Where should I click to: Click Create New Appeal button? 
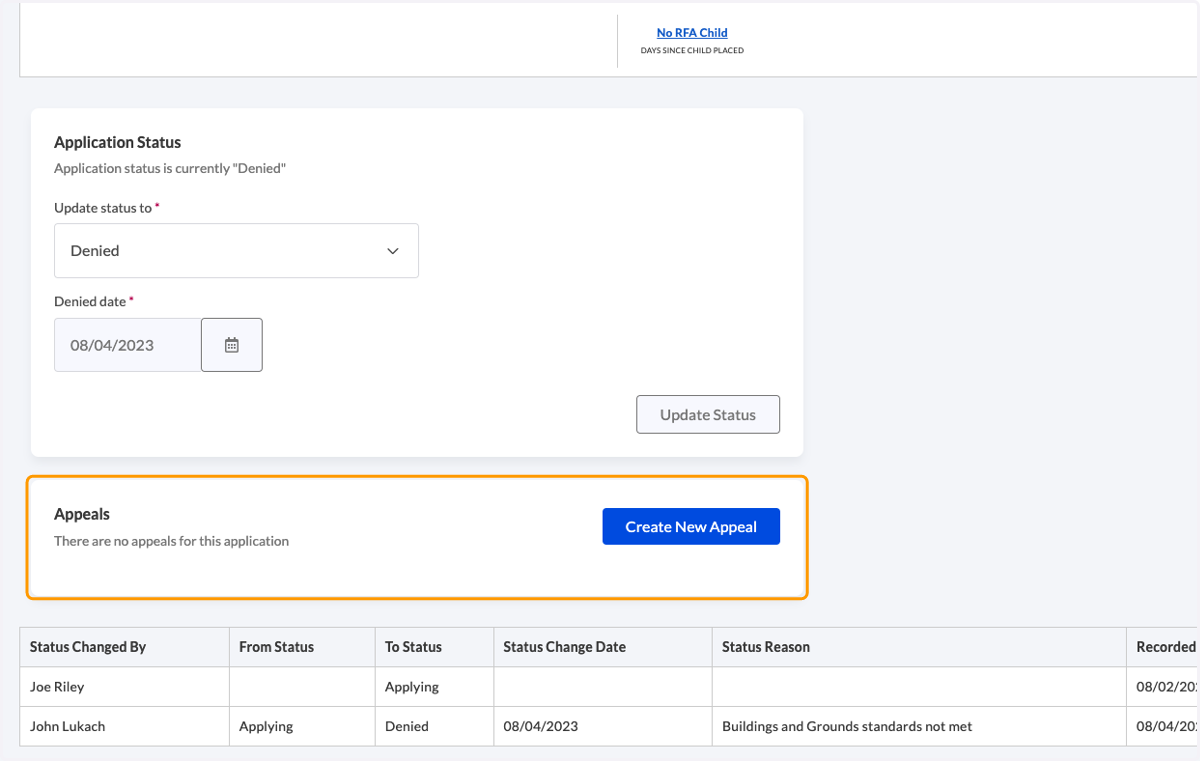click(x=691, y=526)
